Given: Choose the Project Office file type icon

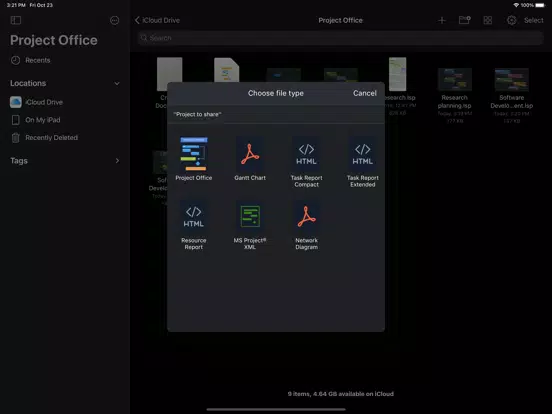Looking at the screenshot, I should (x=194, y=154).
